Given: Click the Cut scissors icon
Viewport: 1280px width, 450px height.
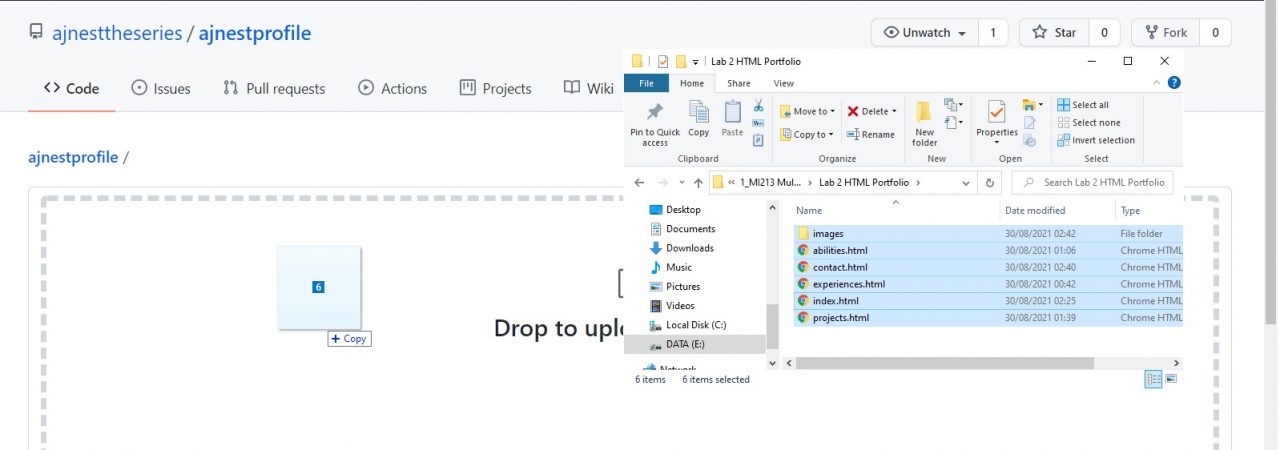Looking at the screenshot, I should (758, 105).
